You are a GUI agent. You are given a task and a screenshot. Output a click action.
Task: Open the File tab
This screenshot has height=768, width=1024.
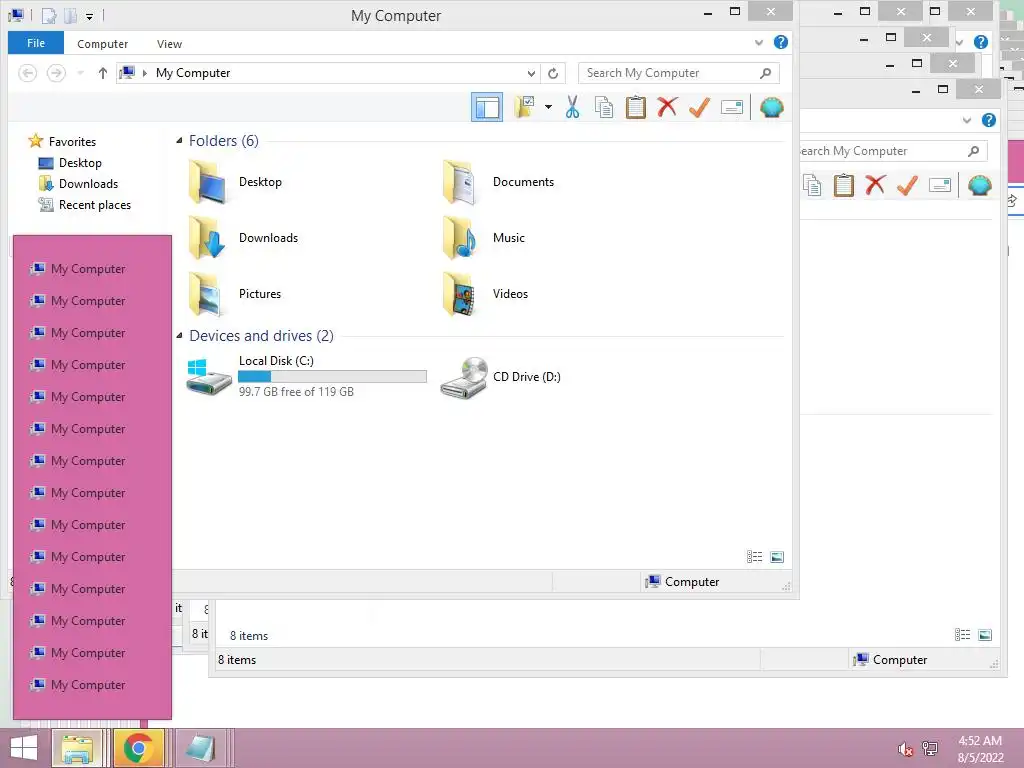pos(36,43)
